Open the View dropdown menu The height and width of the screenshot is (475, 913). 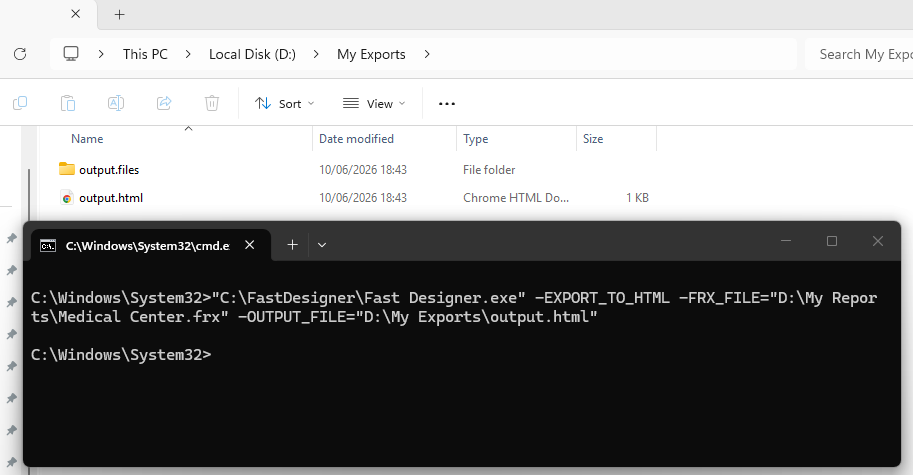(x=374, y=104)
